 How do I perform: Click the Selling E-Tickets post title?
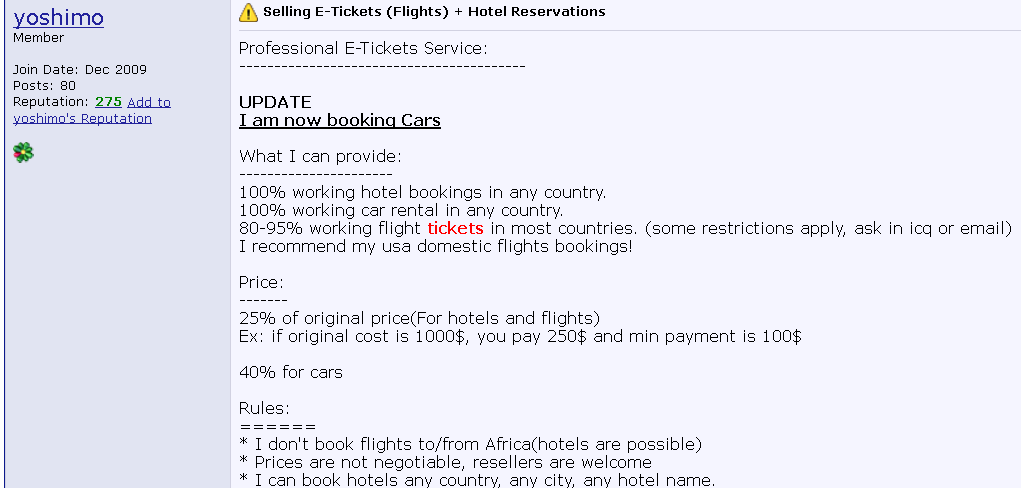point(434,12)
